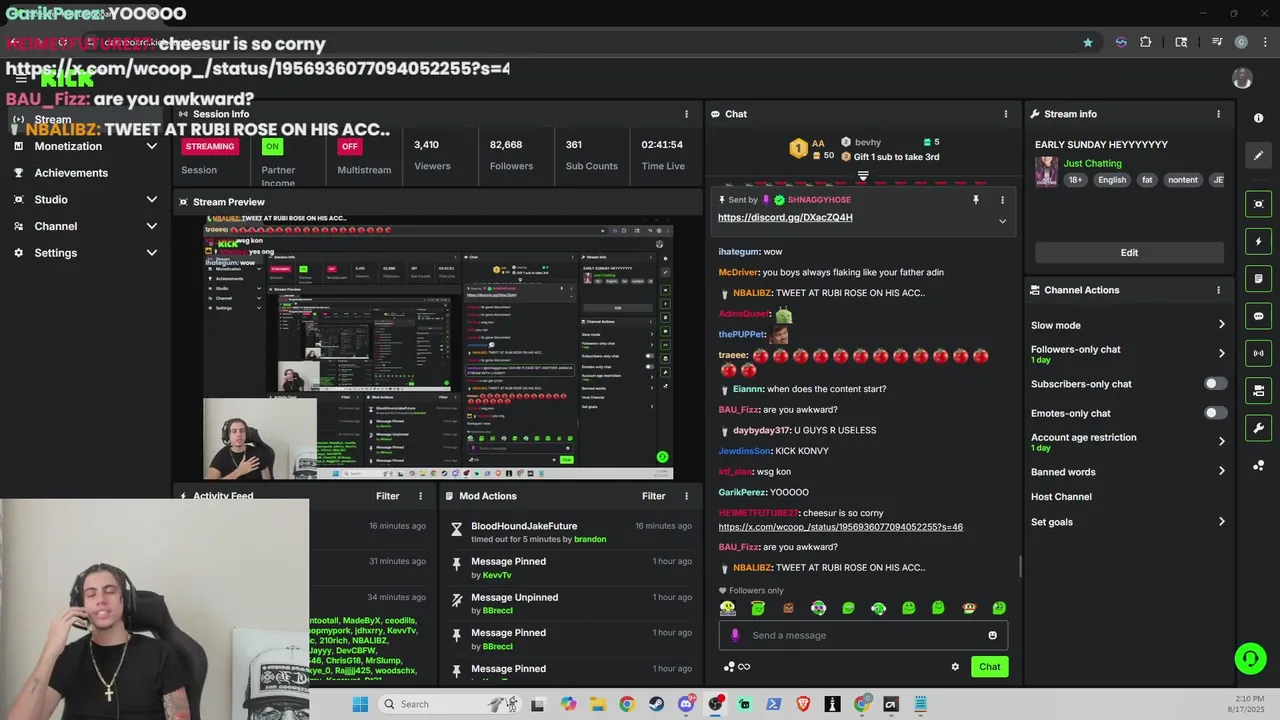Open the Stream item in sidebar
The image size is (1280, 720).
[53, 120]
